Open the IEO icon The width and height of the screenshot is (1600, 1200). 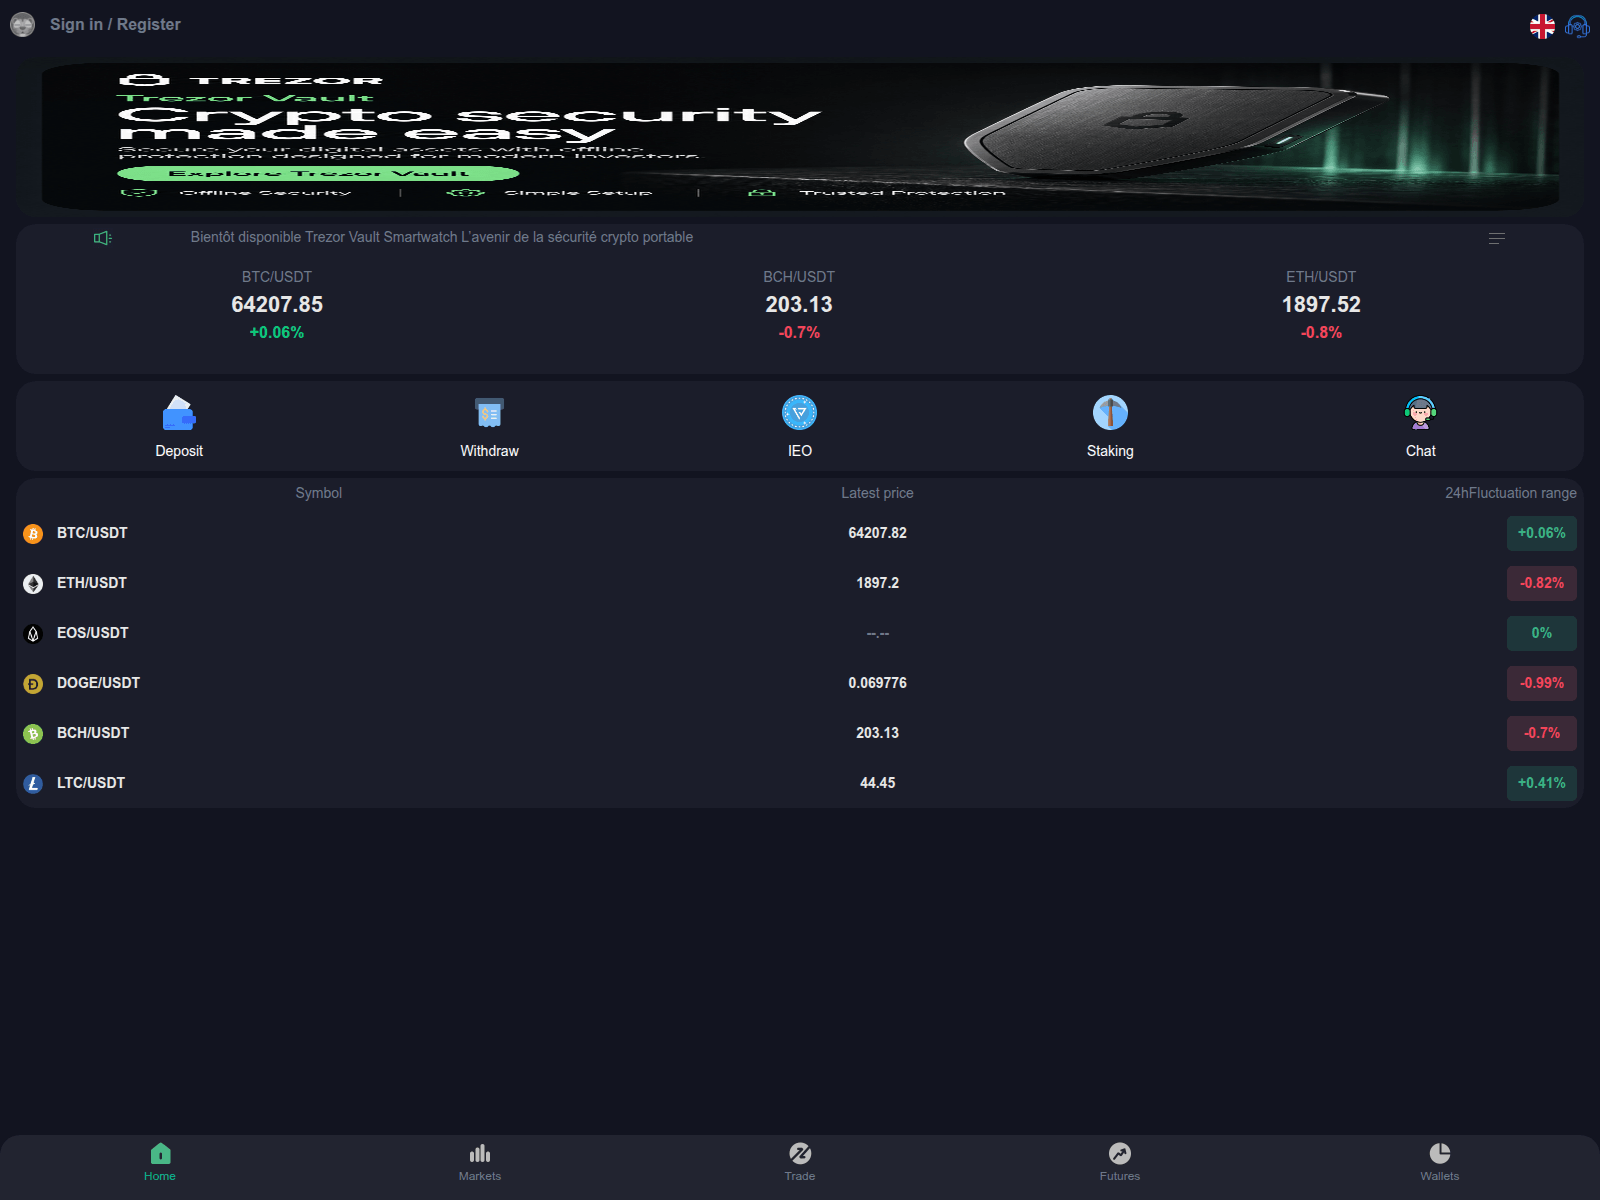pos(800,413)
